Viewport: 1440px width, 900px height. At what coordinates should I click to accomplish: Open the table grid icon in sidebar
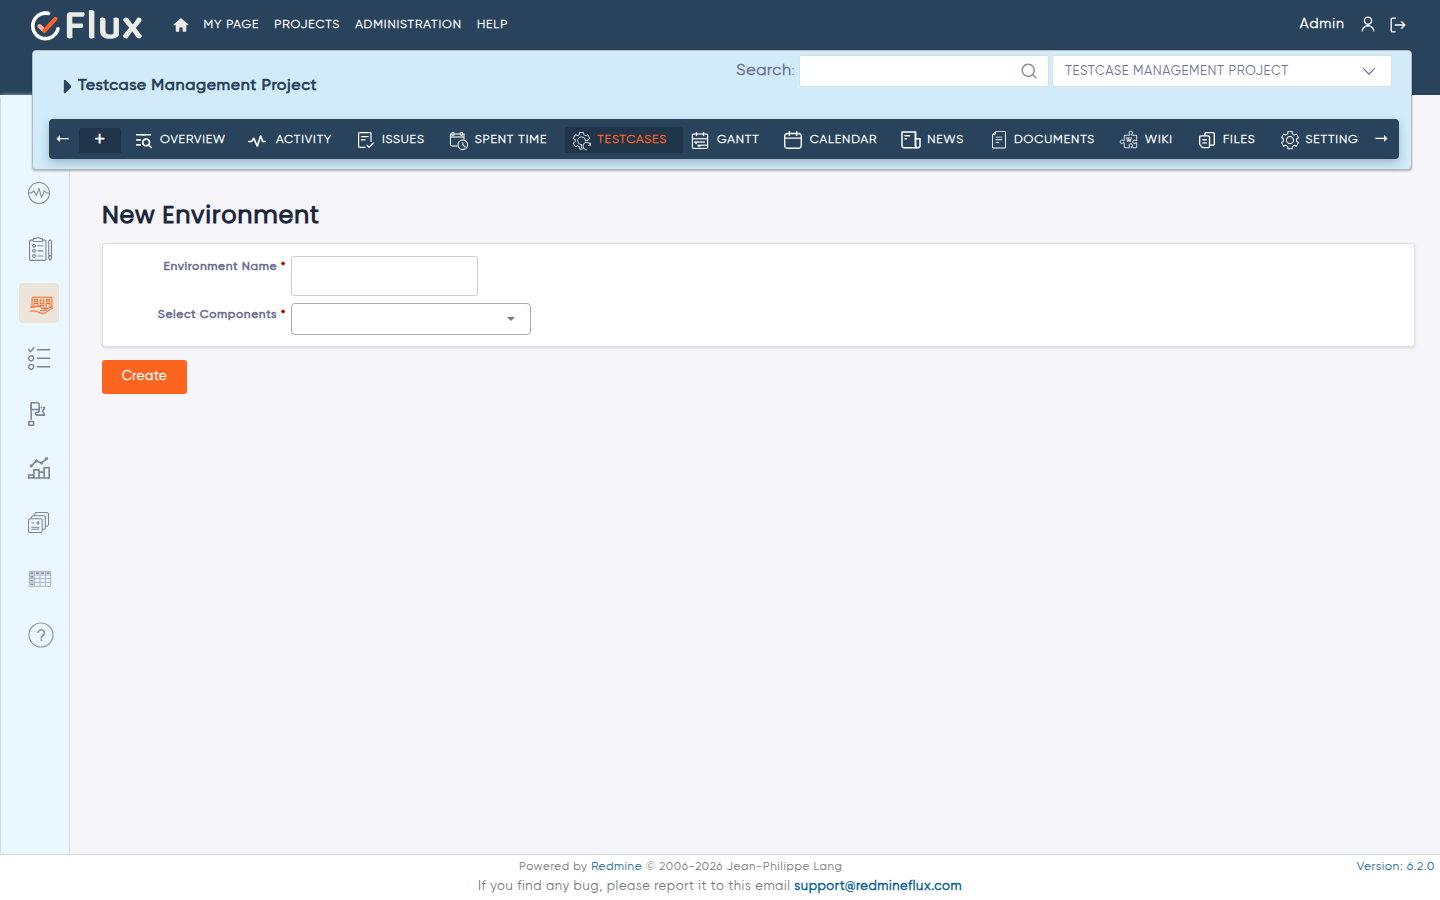tap(40, 579)
